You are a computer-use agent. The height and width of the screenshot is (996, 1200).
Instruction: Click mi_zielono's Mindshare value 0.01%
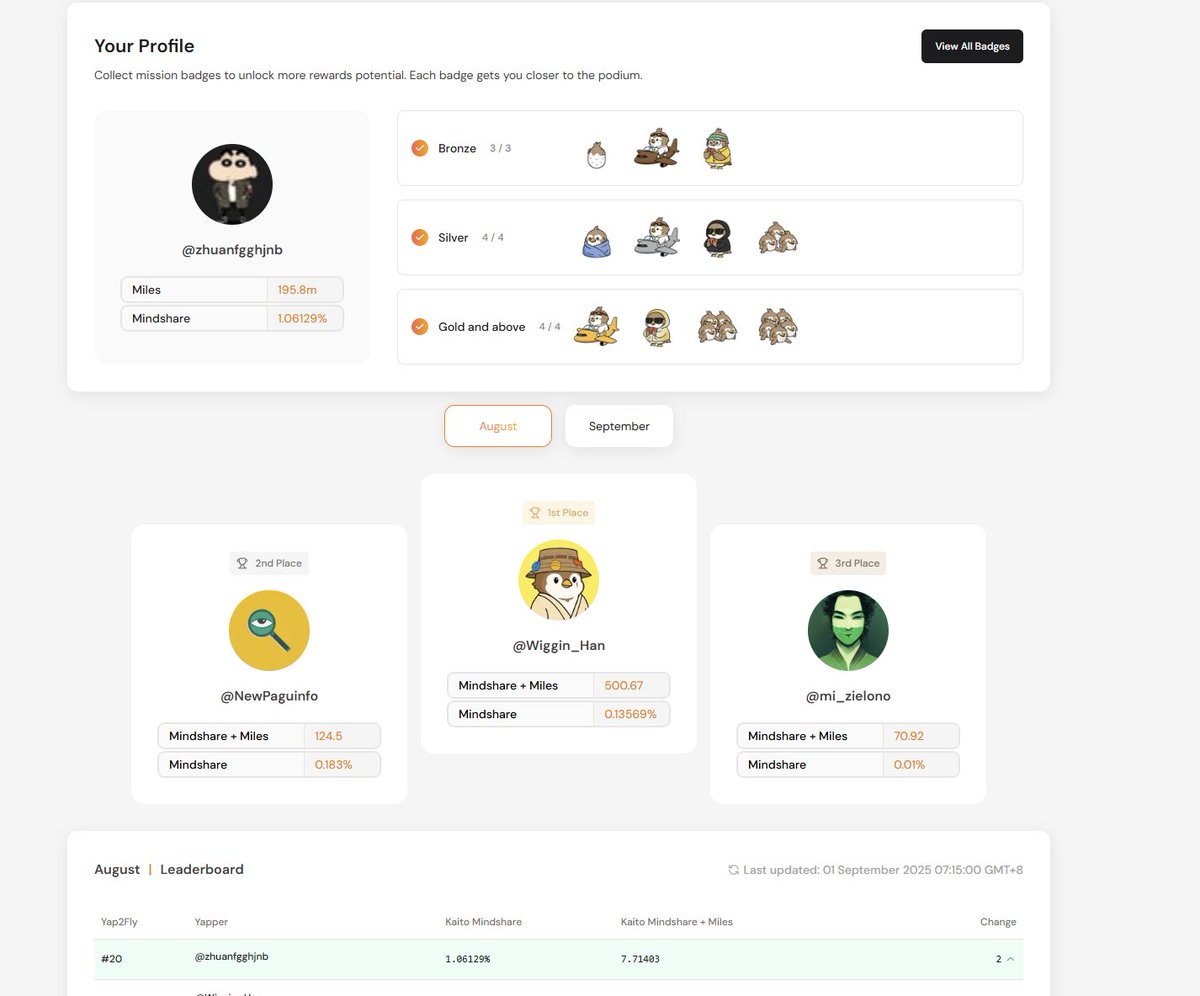pos(909,765)
